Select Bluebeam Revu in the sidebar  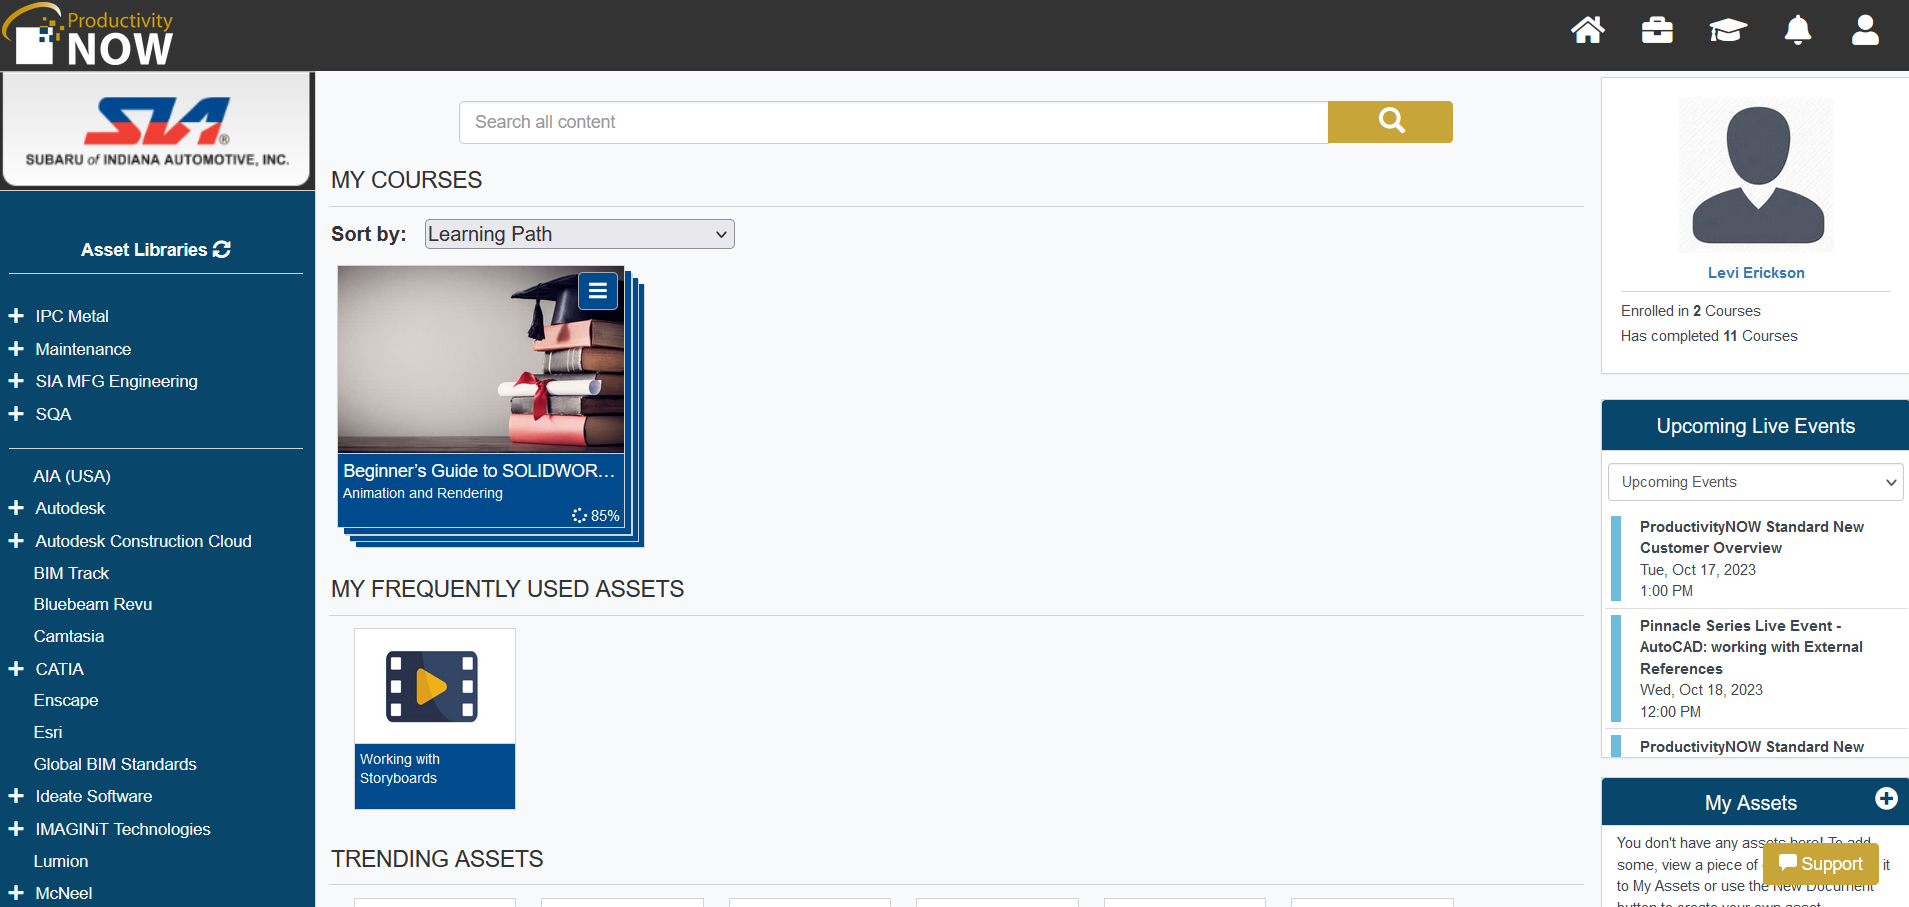click(93, 604)
